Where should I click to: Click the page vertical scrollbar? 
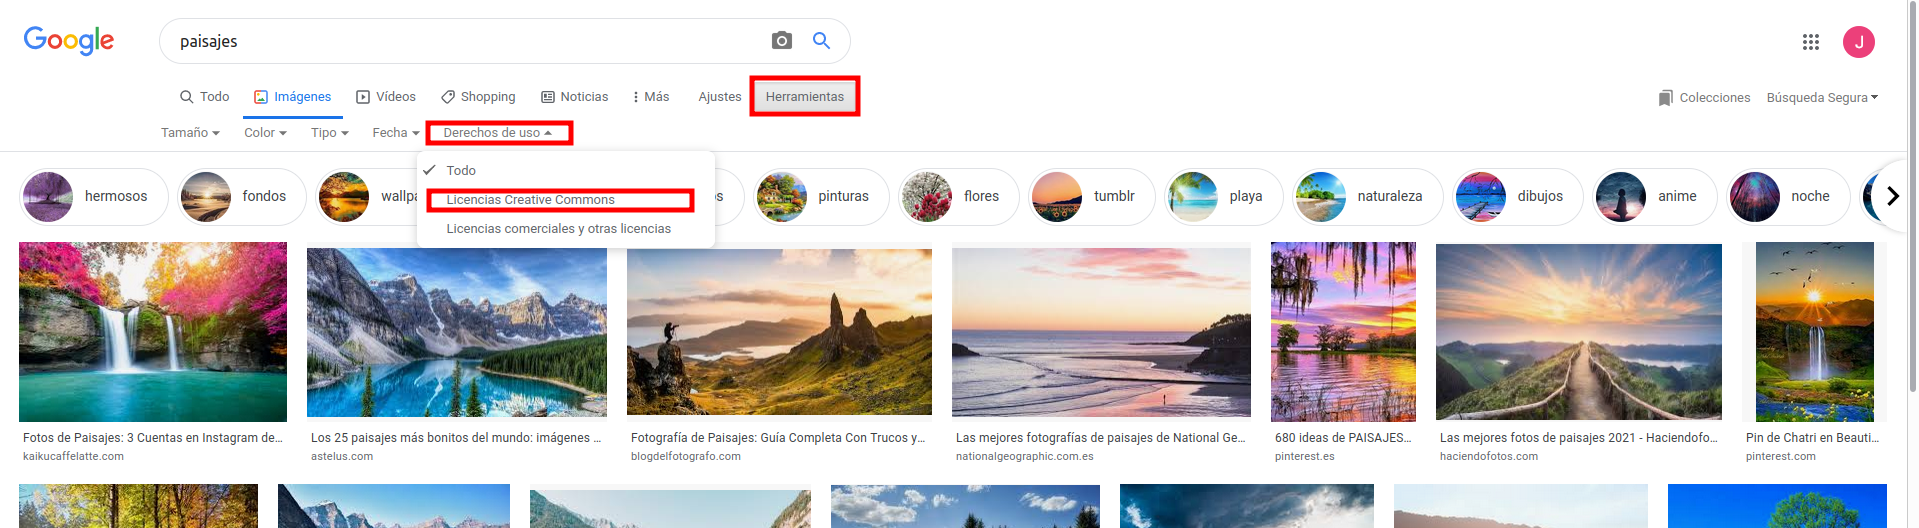1912,200
